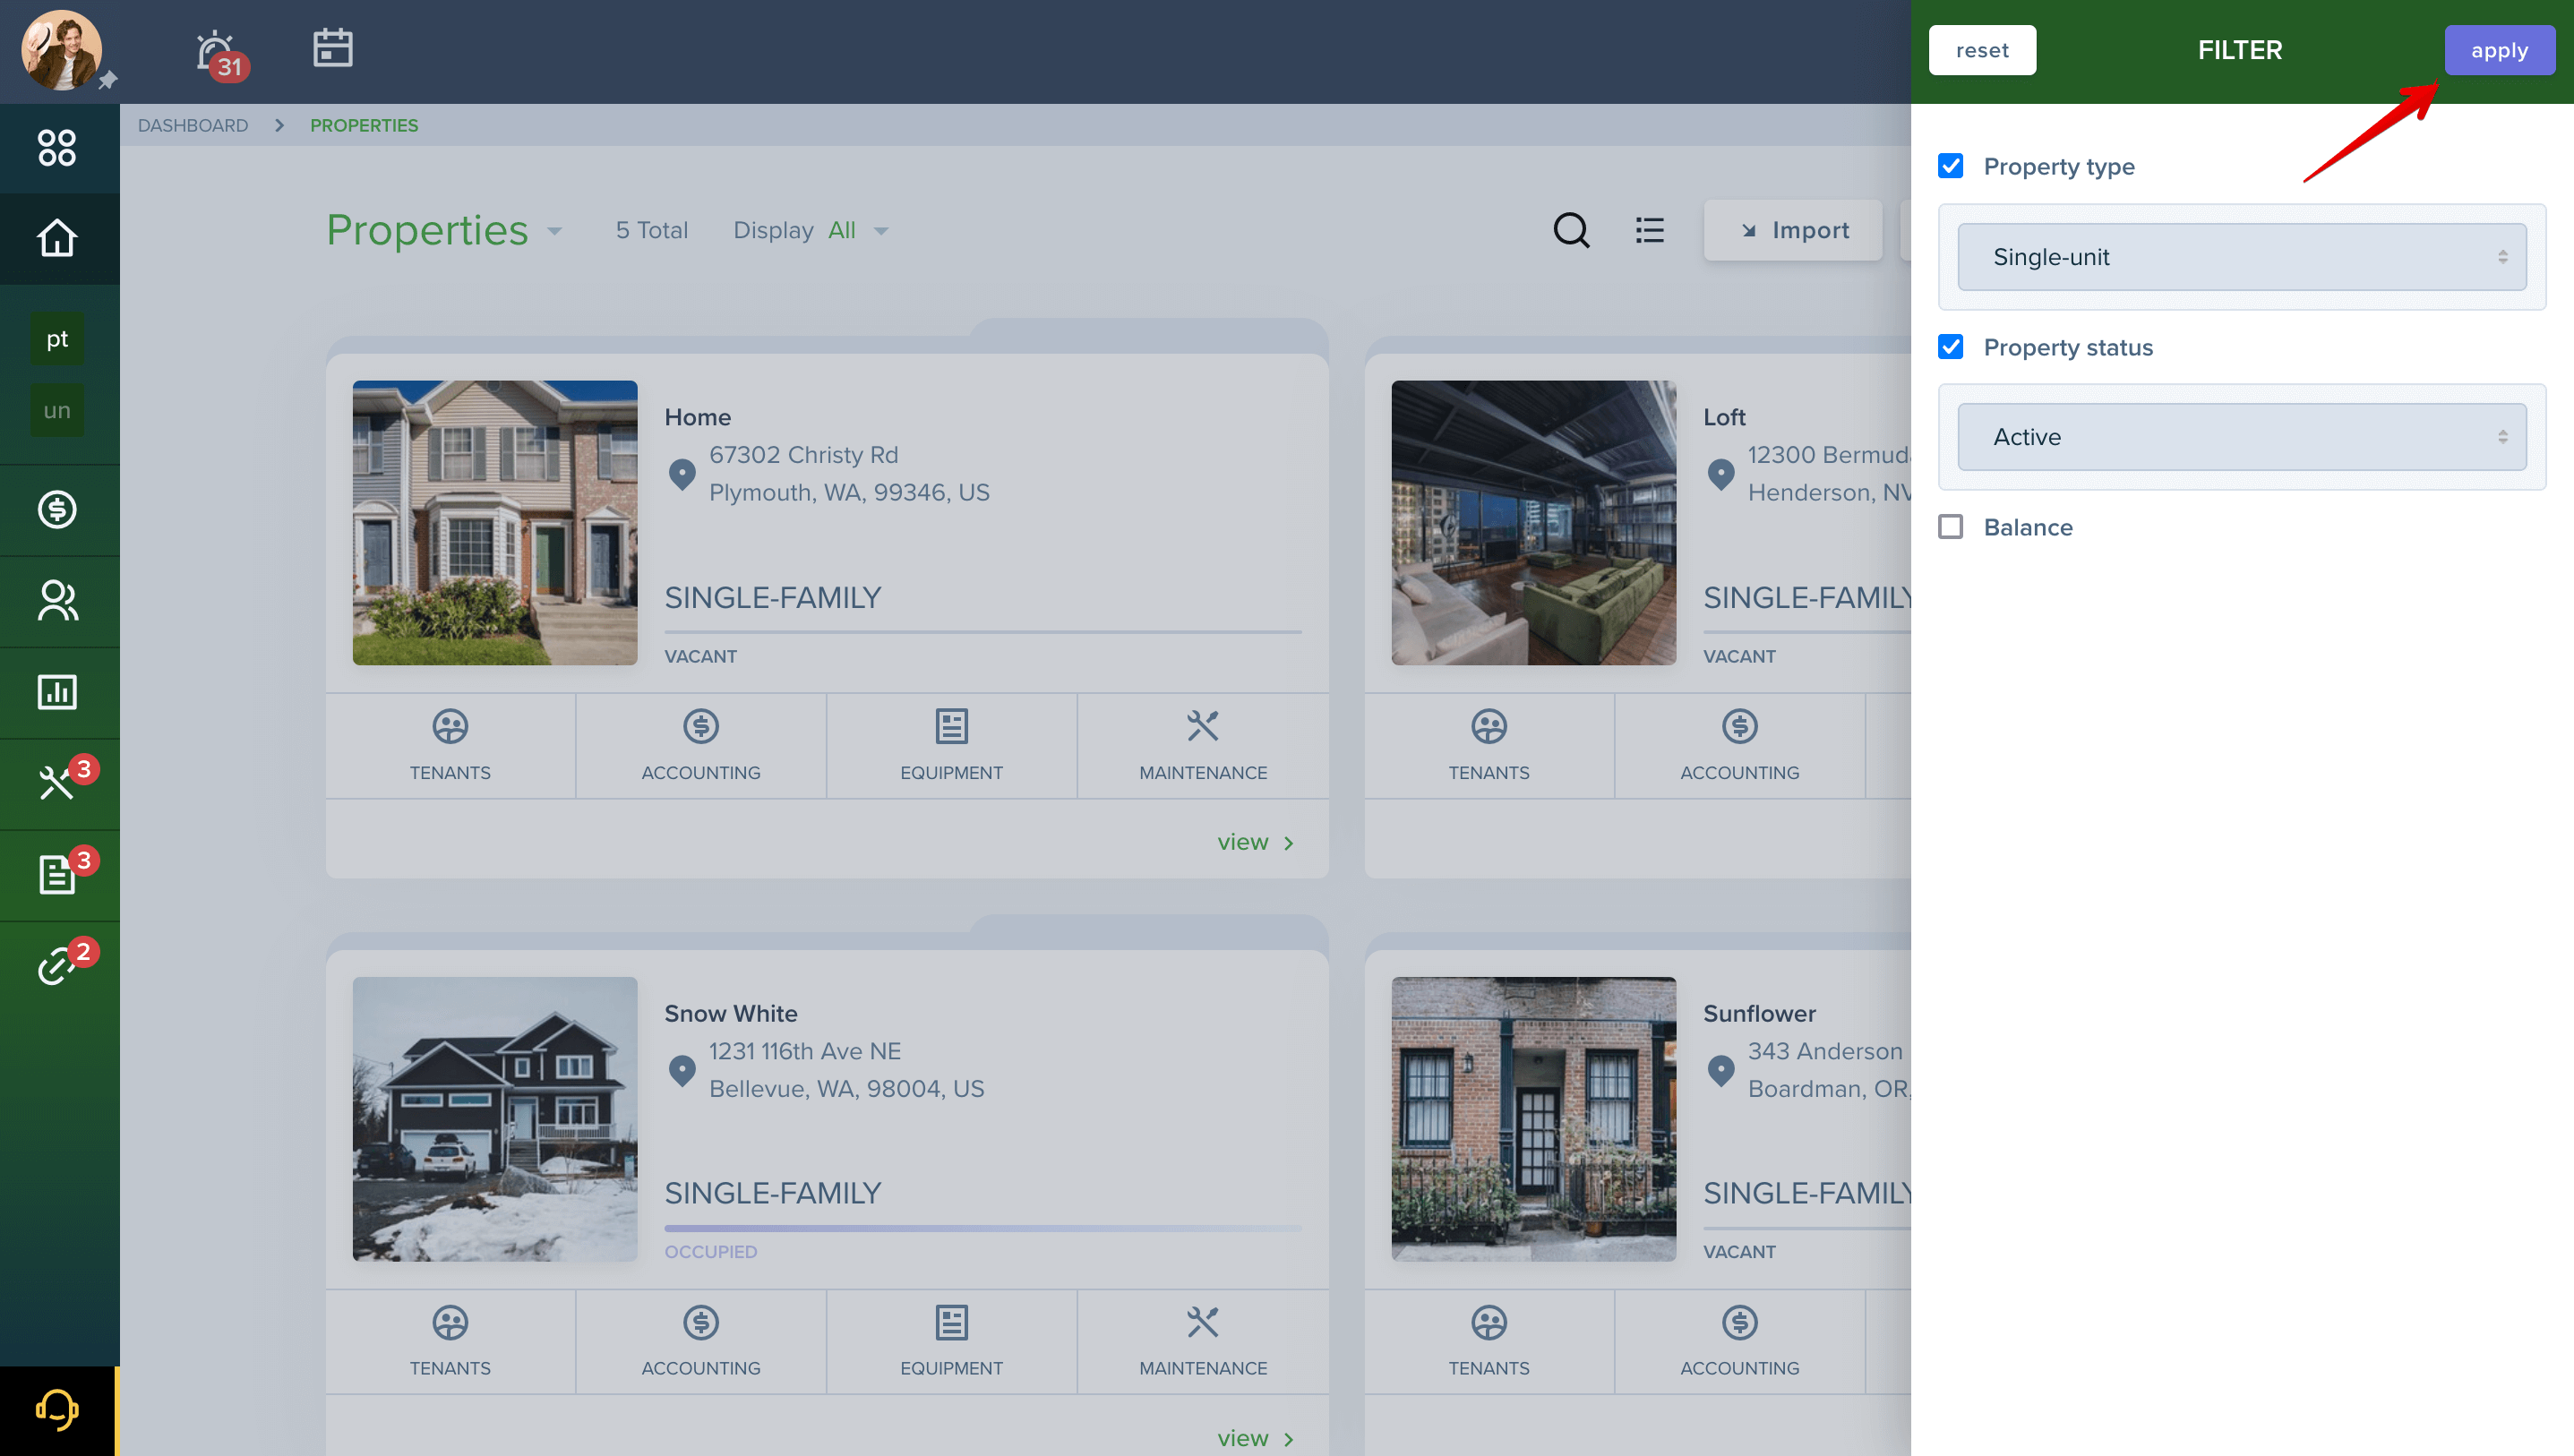This screenshot has height=1456, width=2574.
Task: Open the calendar icon in the top bar
Action: 332,47
